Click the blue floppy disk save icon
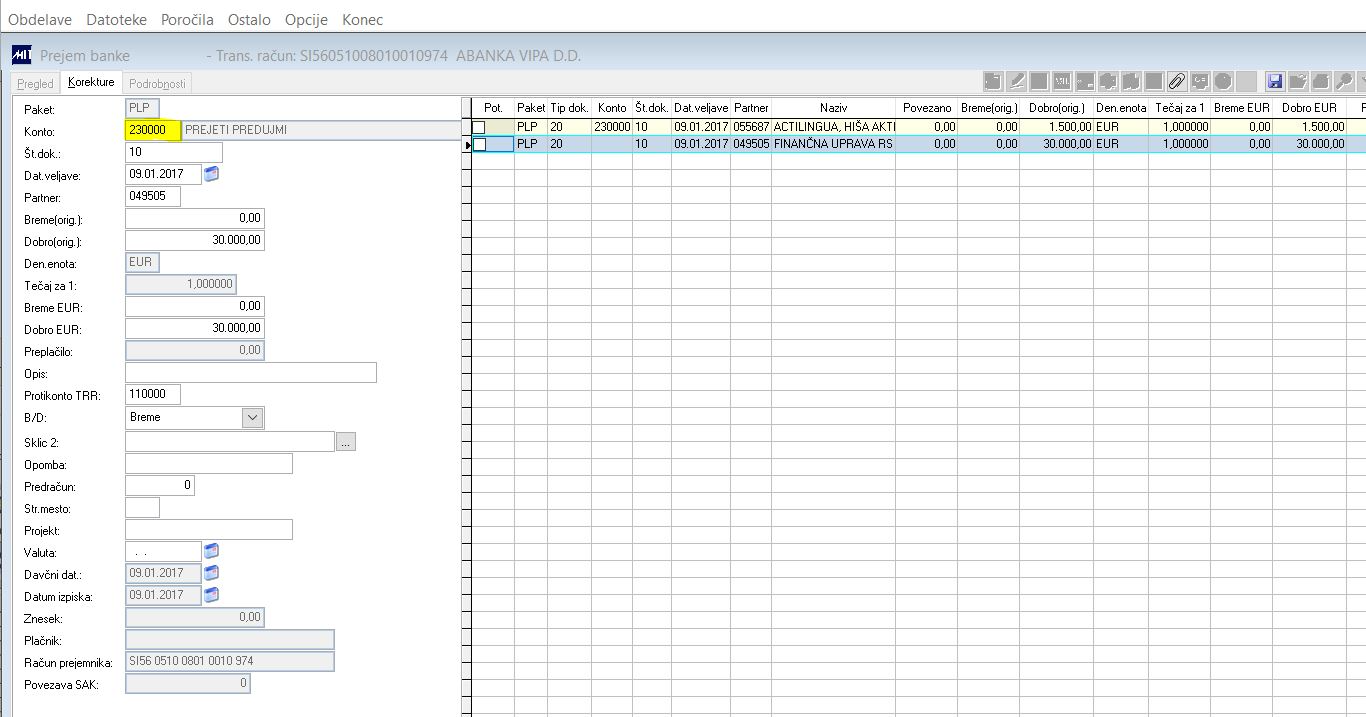 coord(1275,81)
